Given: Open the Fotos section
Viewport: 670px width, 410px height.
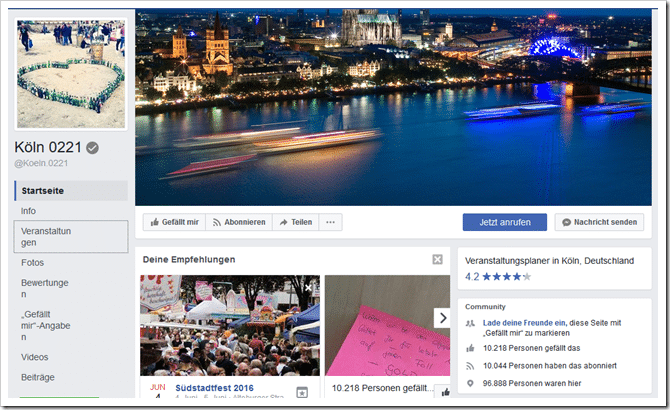Looking at the screenshot, I should [x=32, y=263].
